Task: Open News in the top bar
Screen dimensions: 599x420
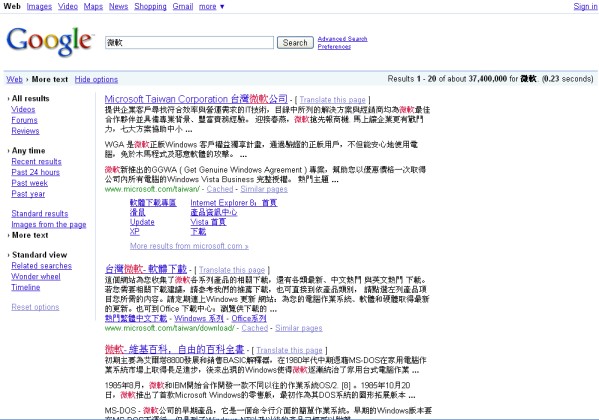Action: (118, 6)
